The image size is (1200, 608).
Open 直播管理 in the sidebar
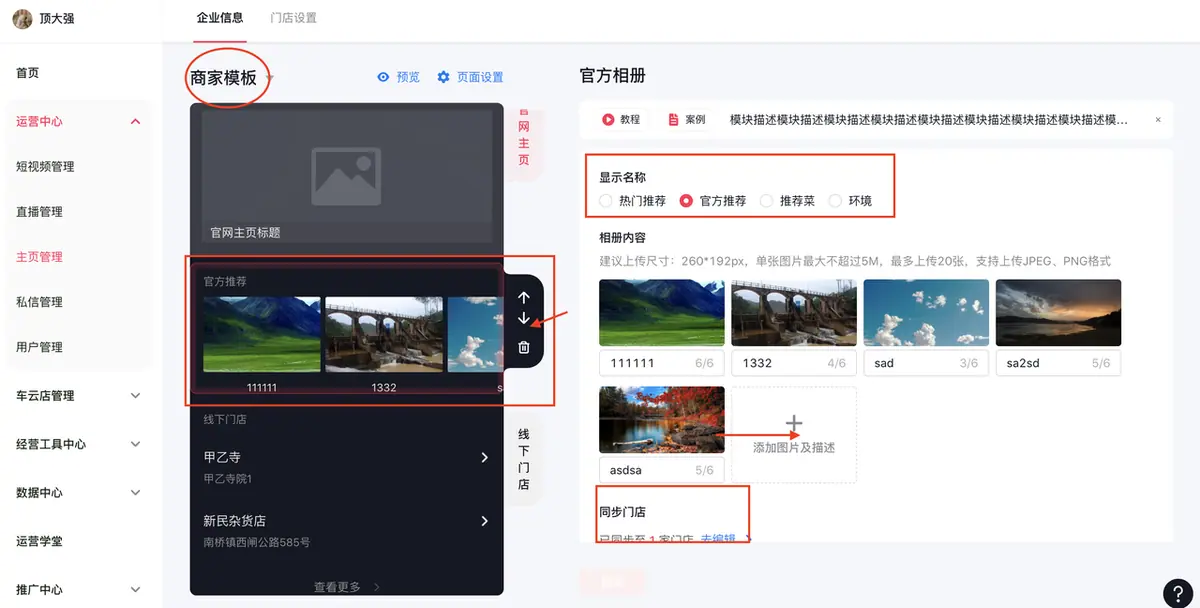[x=39, y=212]
